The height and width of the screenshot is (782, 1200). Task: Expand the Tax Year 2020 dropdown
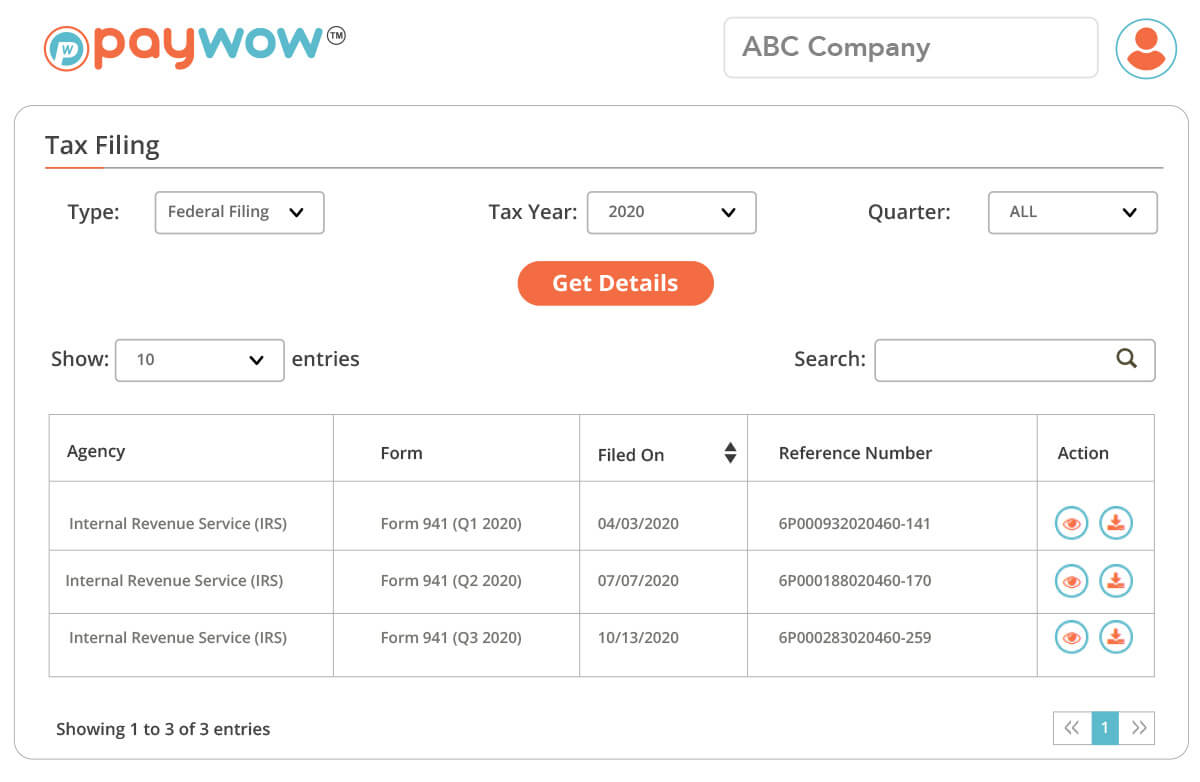[x=671, y=212]
